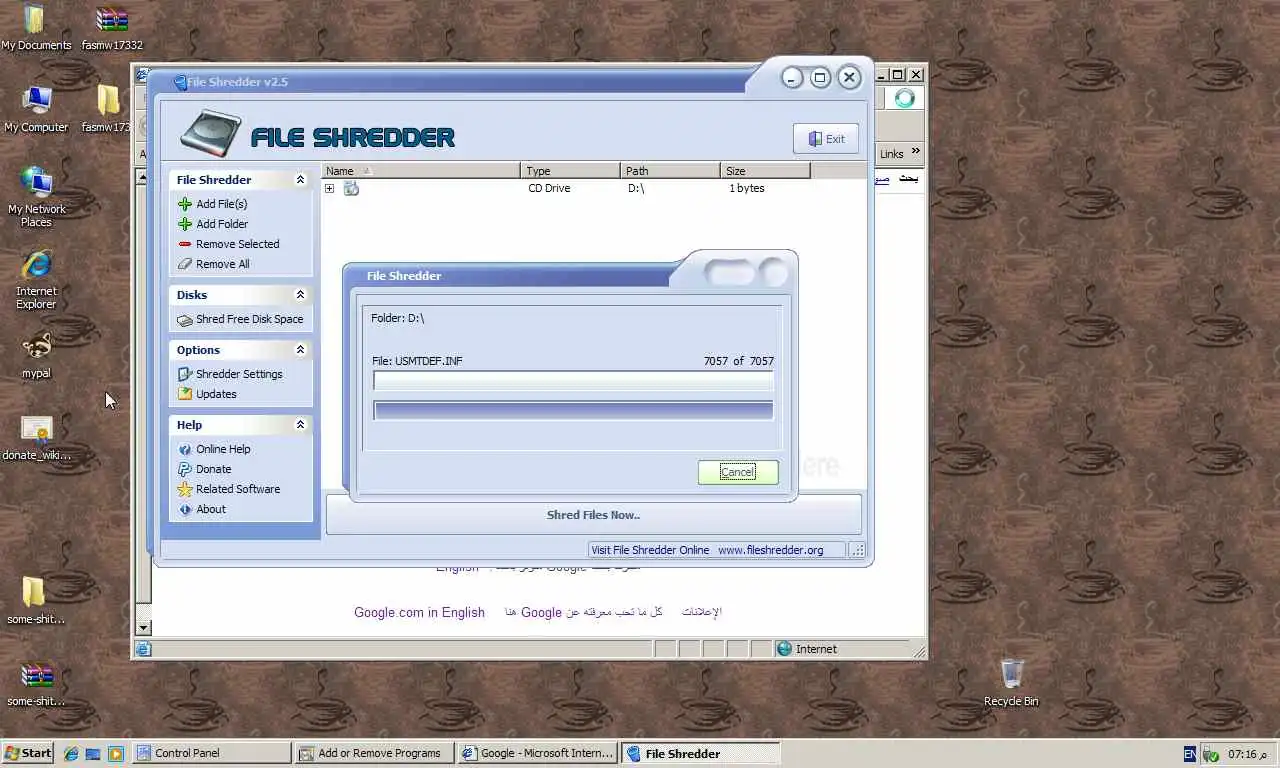Viewport: 1280px width, 768px height.
Task: Click the Internet Explorer quick launch icon
Action: pyautogui.click(x=71, y=753)
